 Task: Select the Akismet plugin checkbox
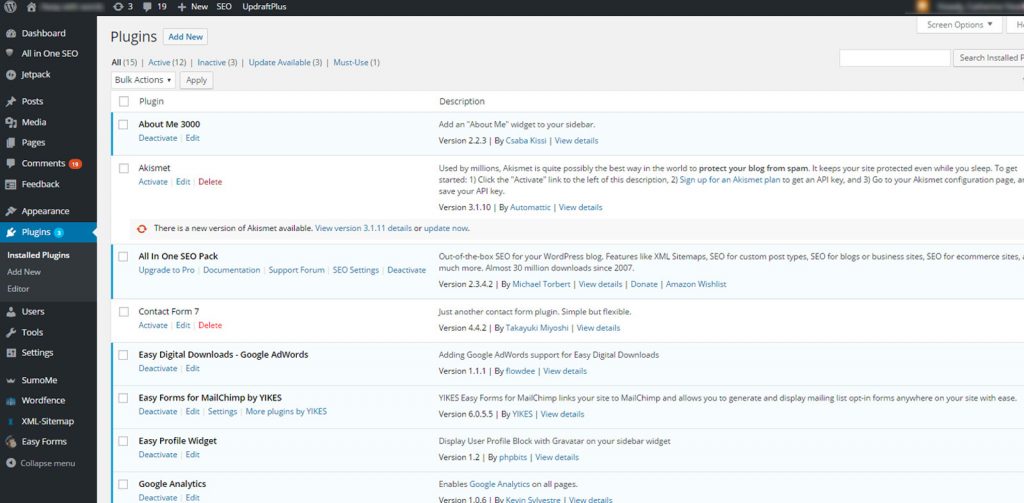click(x=124, y=169)
